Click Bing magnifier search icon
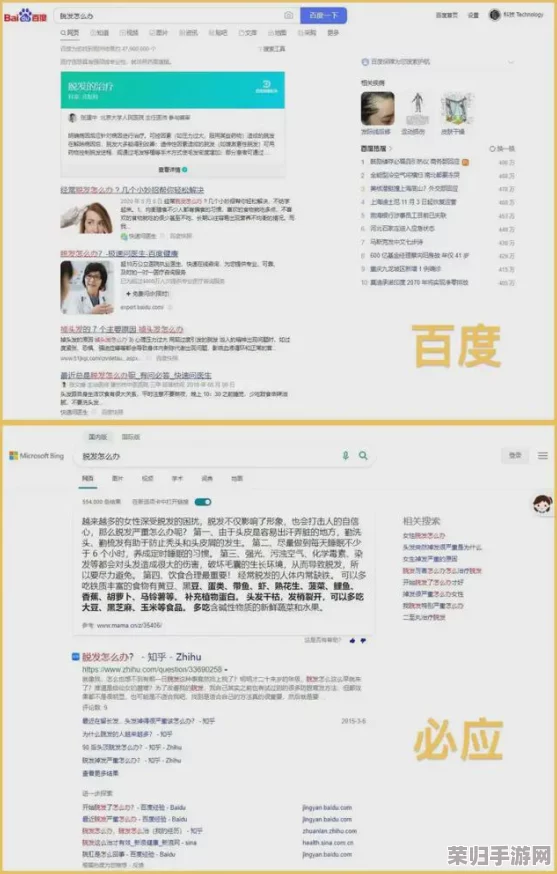 click(363, 456)
